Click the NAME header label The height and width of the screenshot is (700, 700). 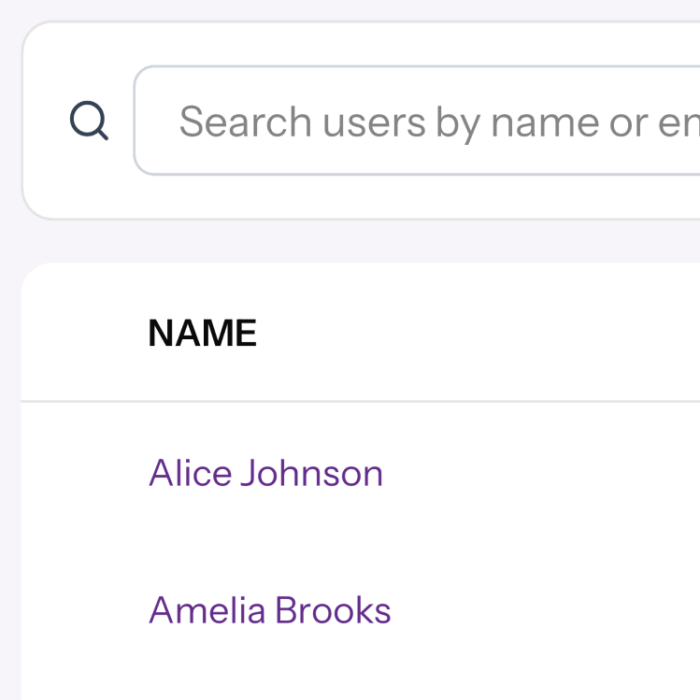coord(202,333)
